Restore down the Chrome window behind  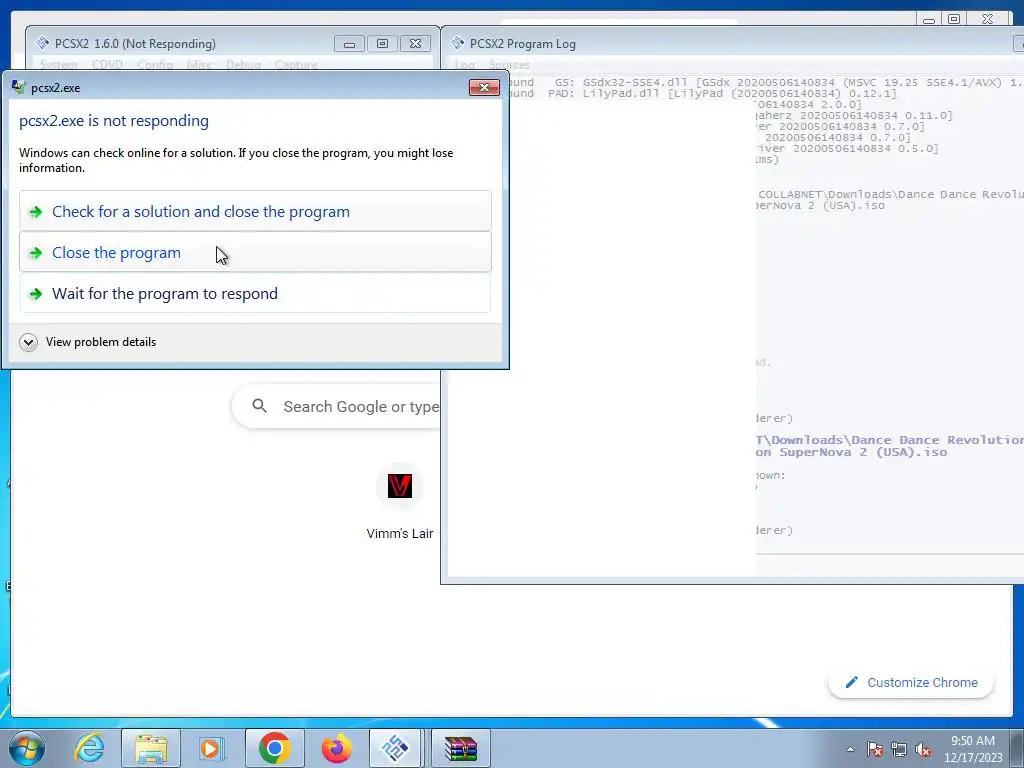(954, 20)
